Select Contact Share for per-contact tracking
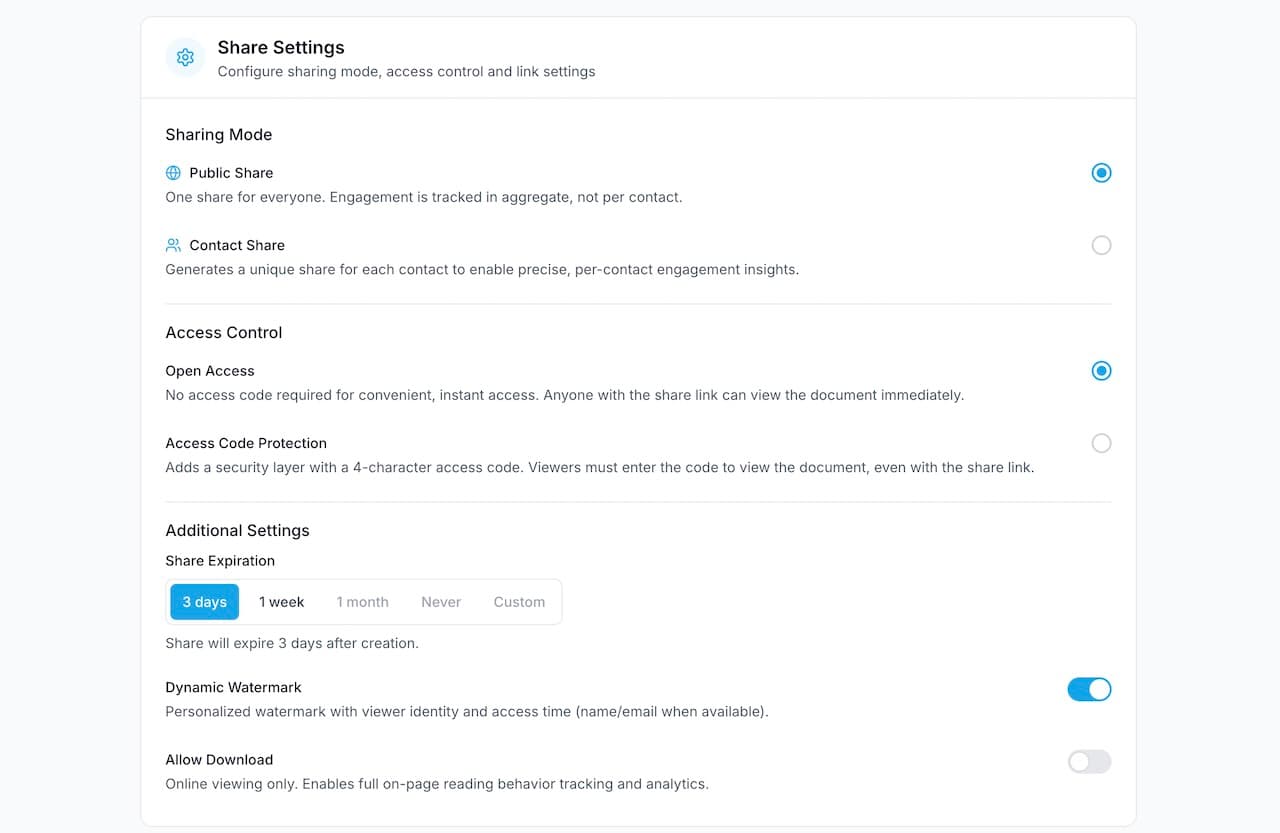 coord(1101,245)
